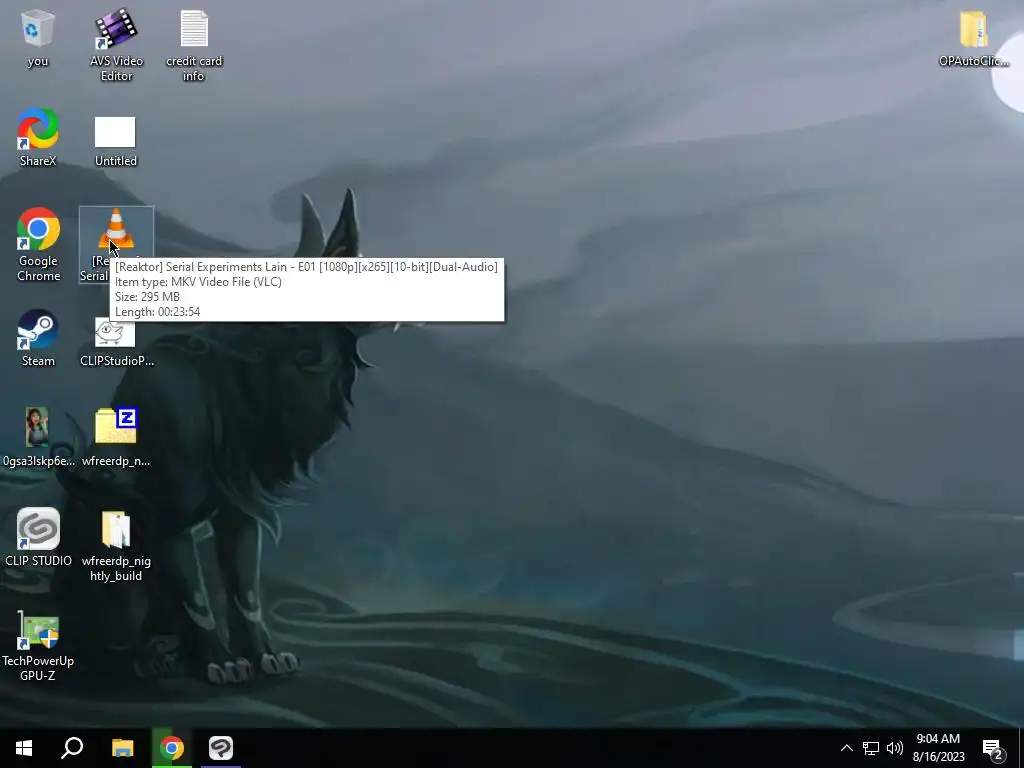Open taskbar Search magnifier
The width and height of the screenshot is (1024, 768).
pos(72,748)
